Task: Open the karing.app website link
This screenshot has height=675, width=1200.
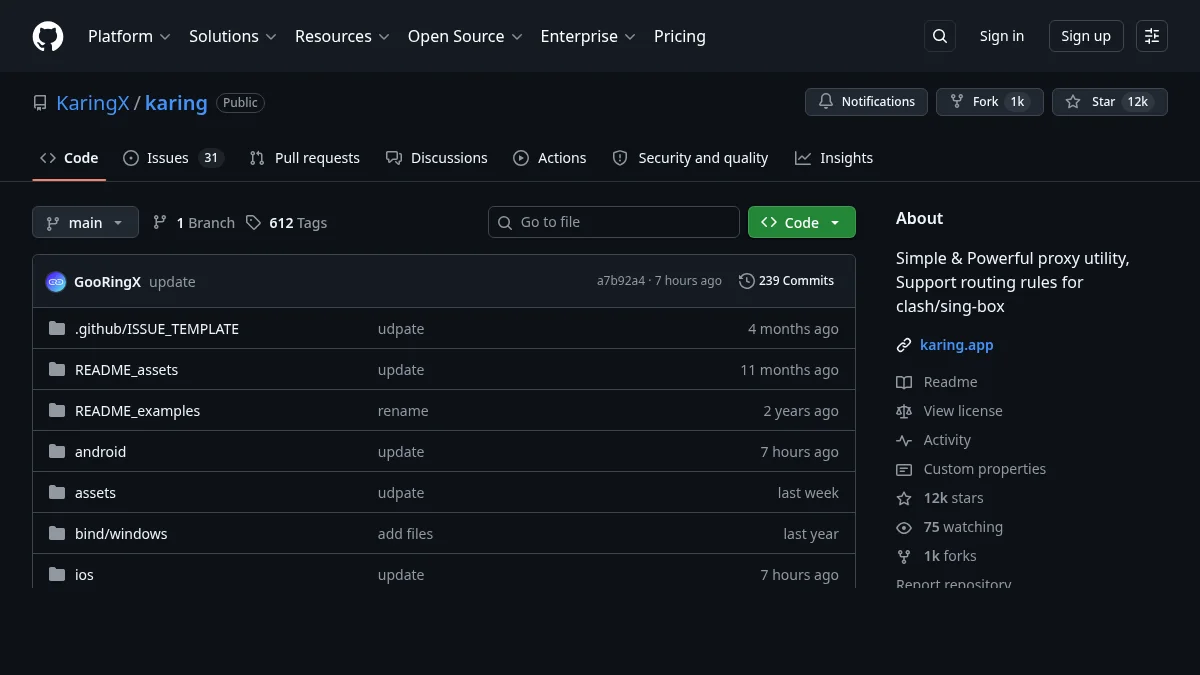Action: click(x=957, y=345)
